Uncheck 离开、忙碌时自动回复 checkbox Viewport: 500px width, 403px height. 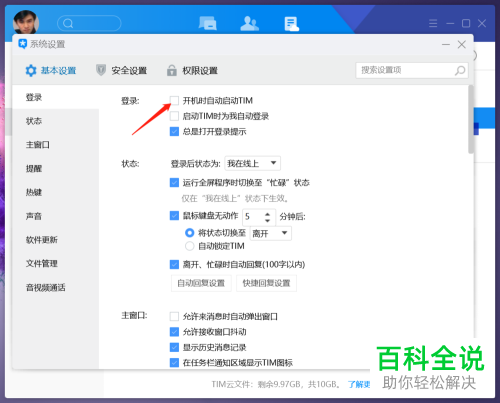click(174, 265)
